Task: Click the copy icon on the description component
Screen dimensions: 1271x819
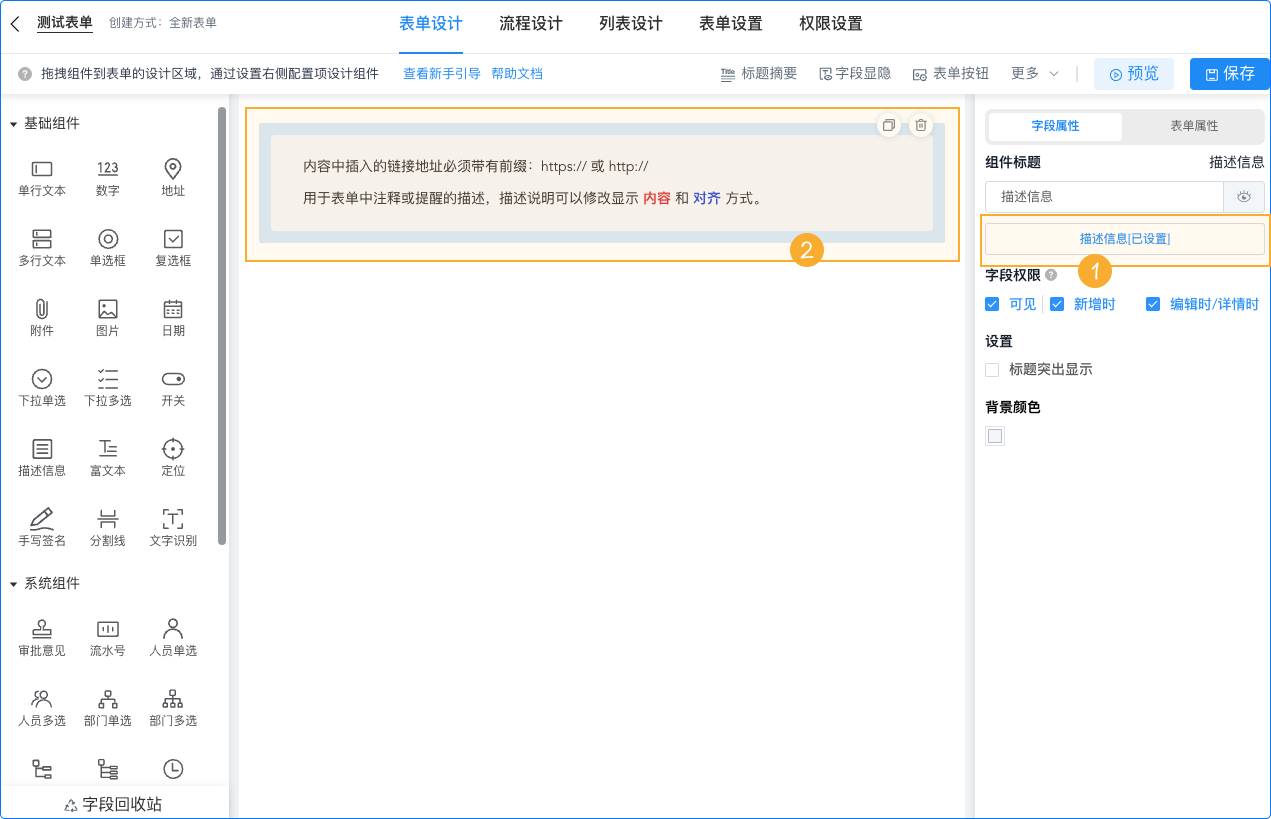Action: click(888, 124)
